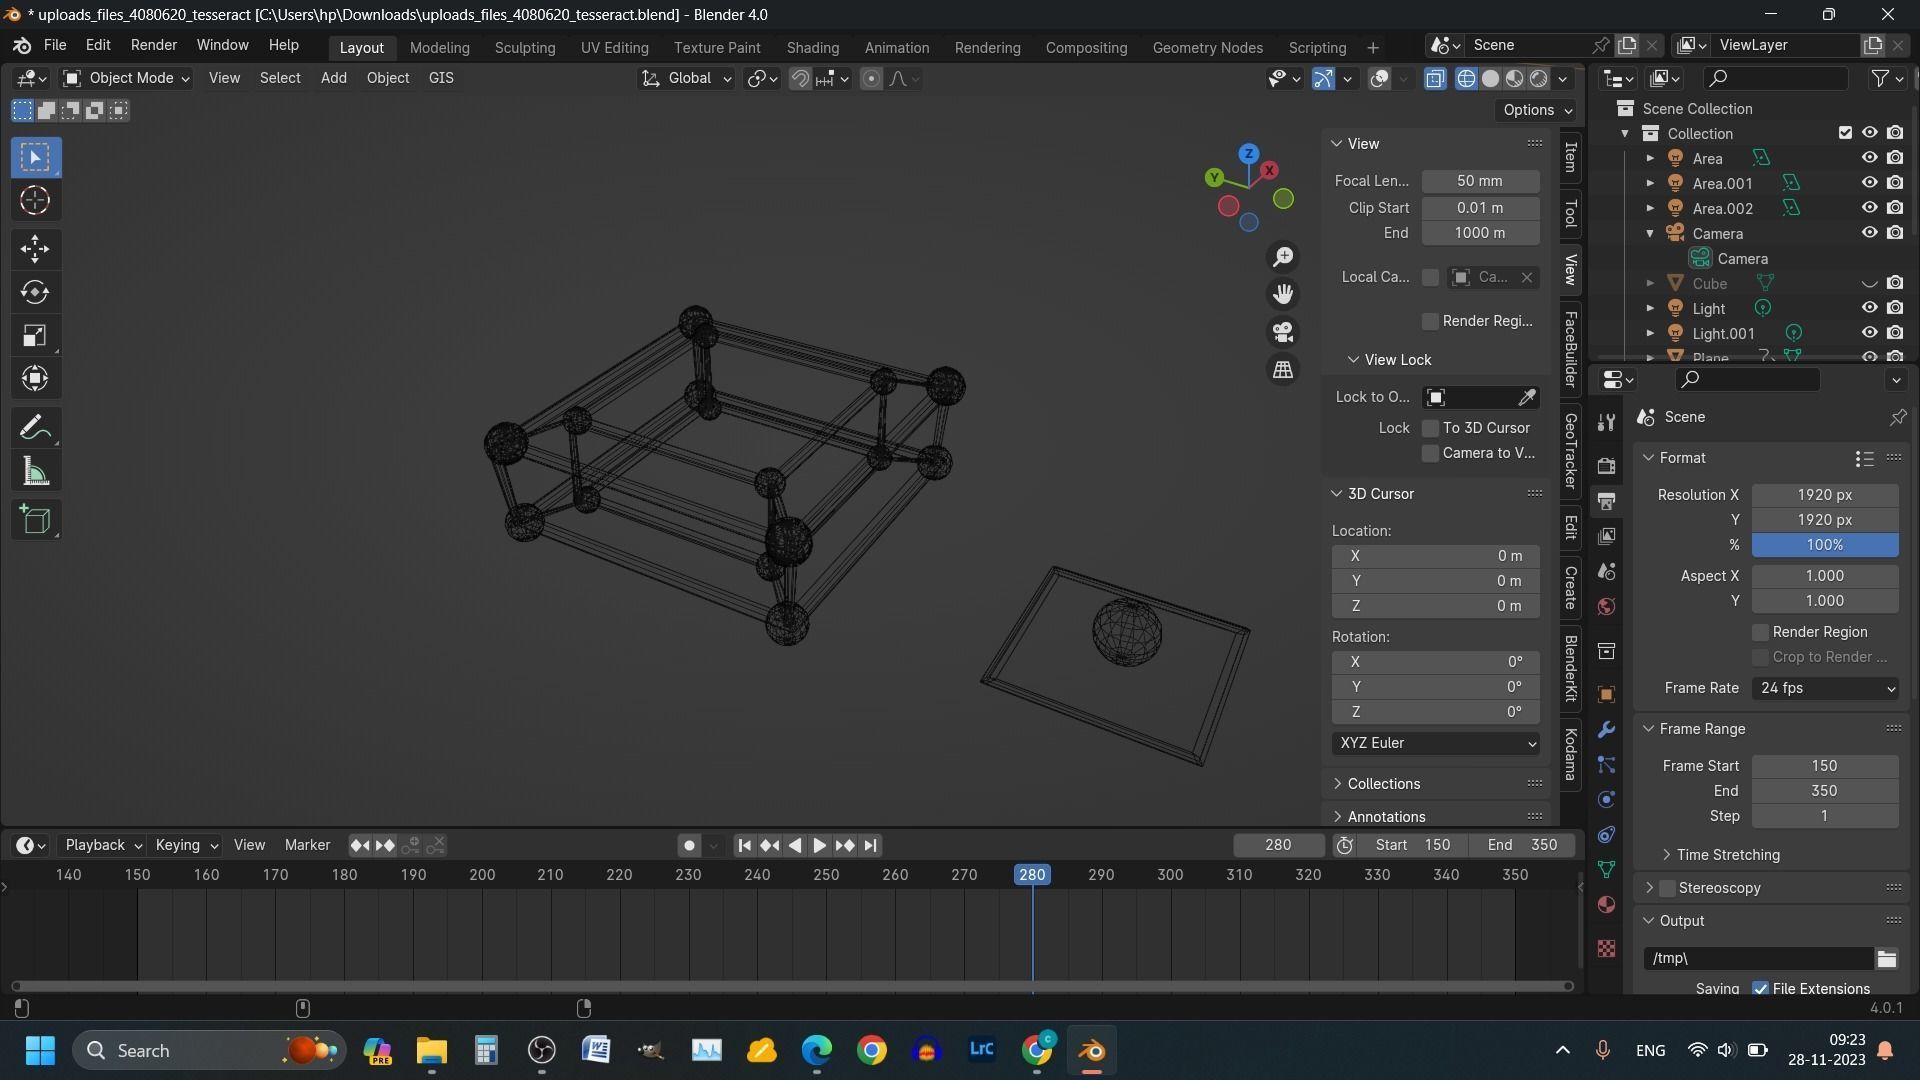Open Material properties tab icon
This screenshot has width=1920, height=1080.
coord(1606,904)
